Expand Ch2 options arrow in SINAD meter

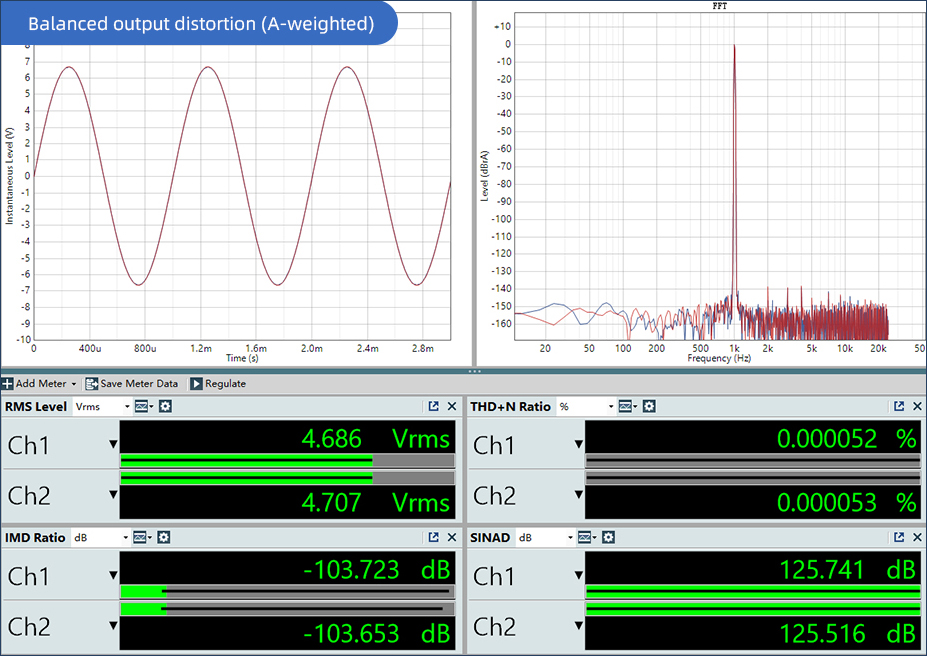coord(578,627)
